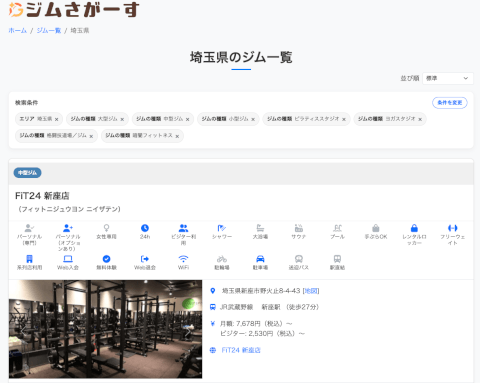
Task: Remove the 中型ジム filter chip
Action: tap(188, 119)
